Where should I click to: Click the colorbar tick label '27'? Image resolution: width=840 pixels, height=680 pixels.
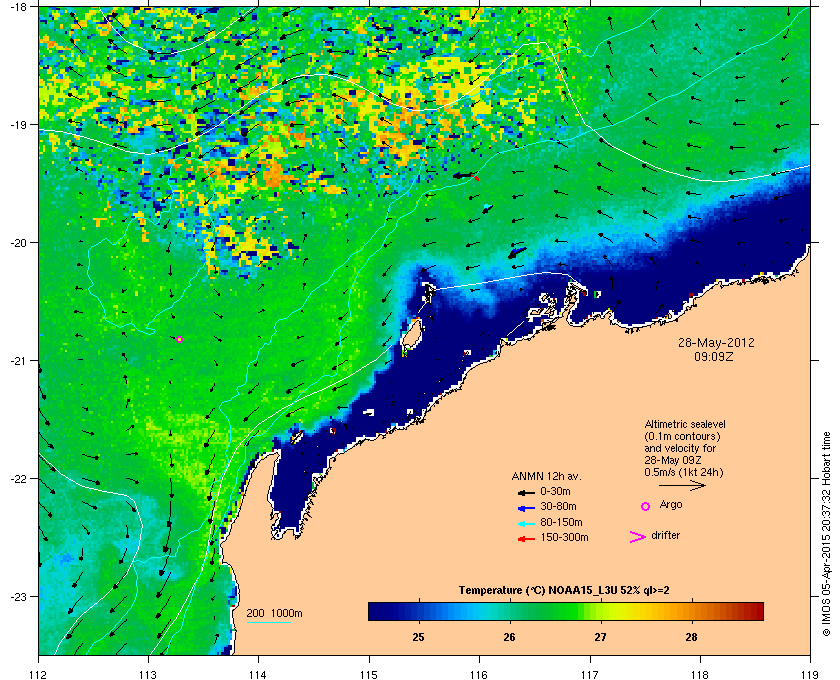pos(601,637)
